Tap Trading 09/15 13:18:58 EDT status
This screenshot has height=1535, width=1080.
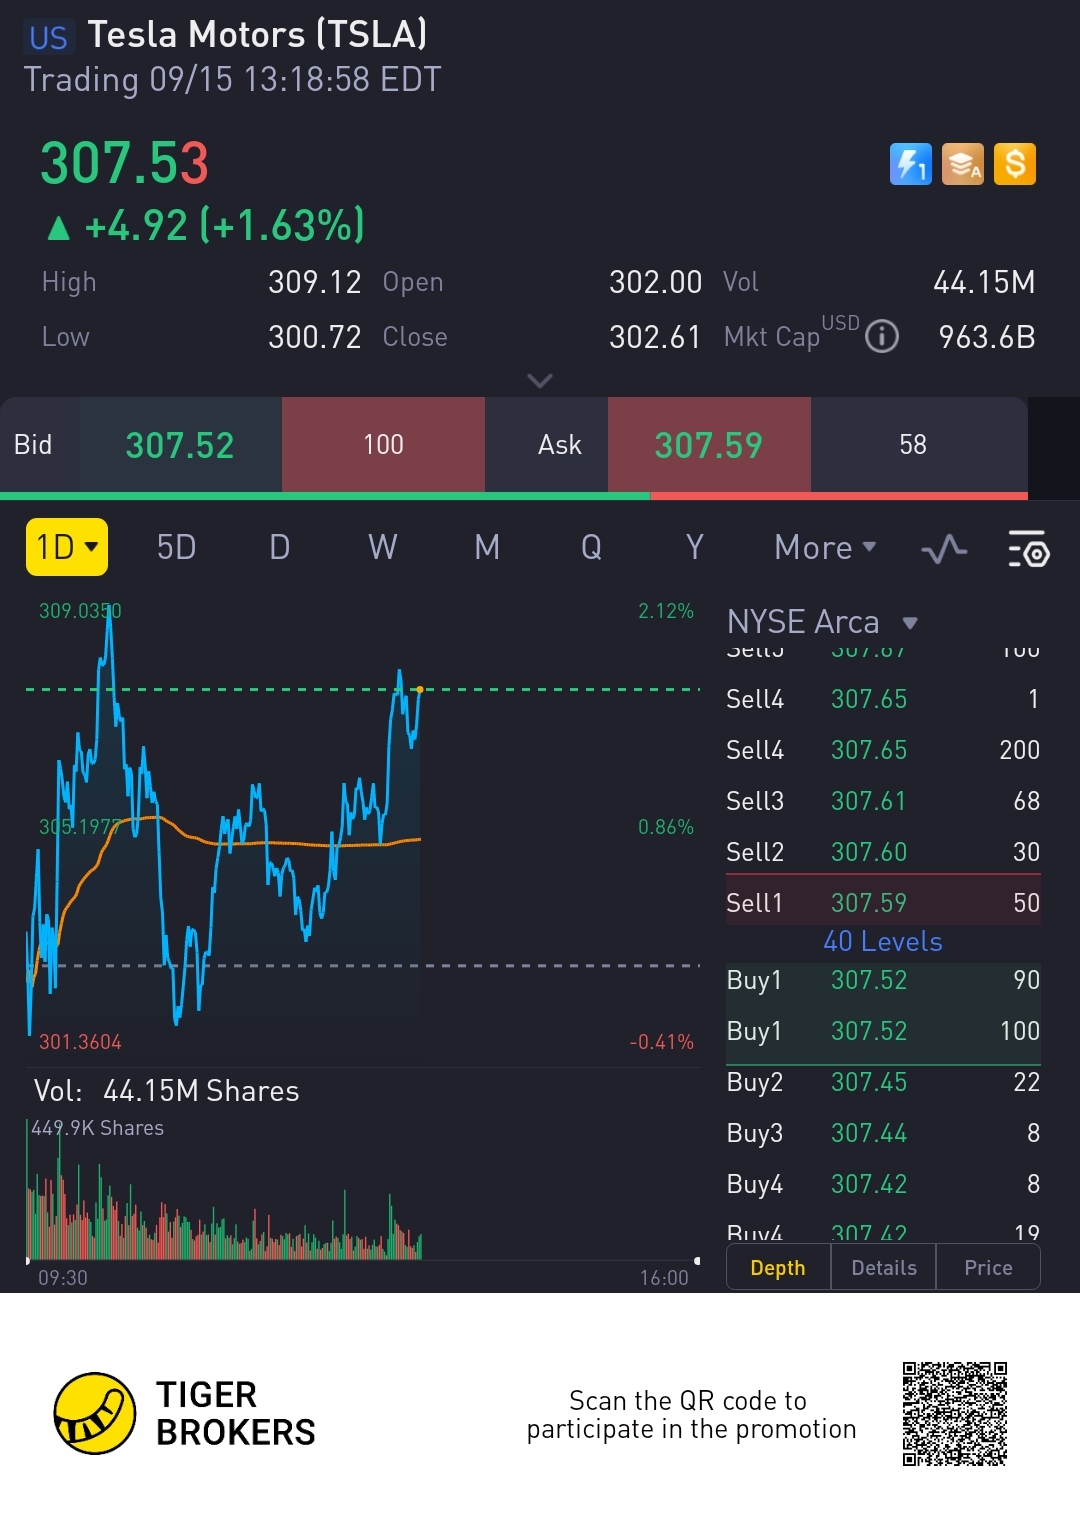[x=232, y=80]
